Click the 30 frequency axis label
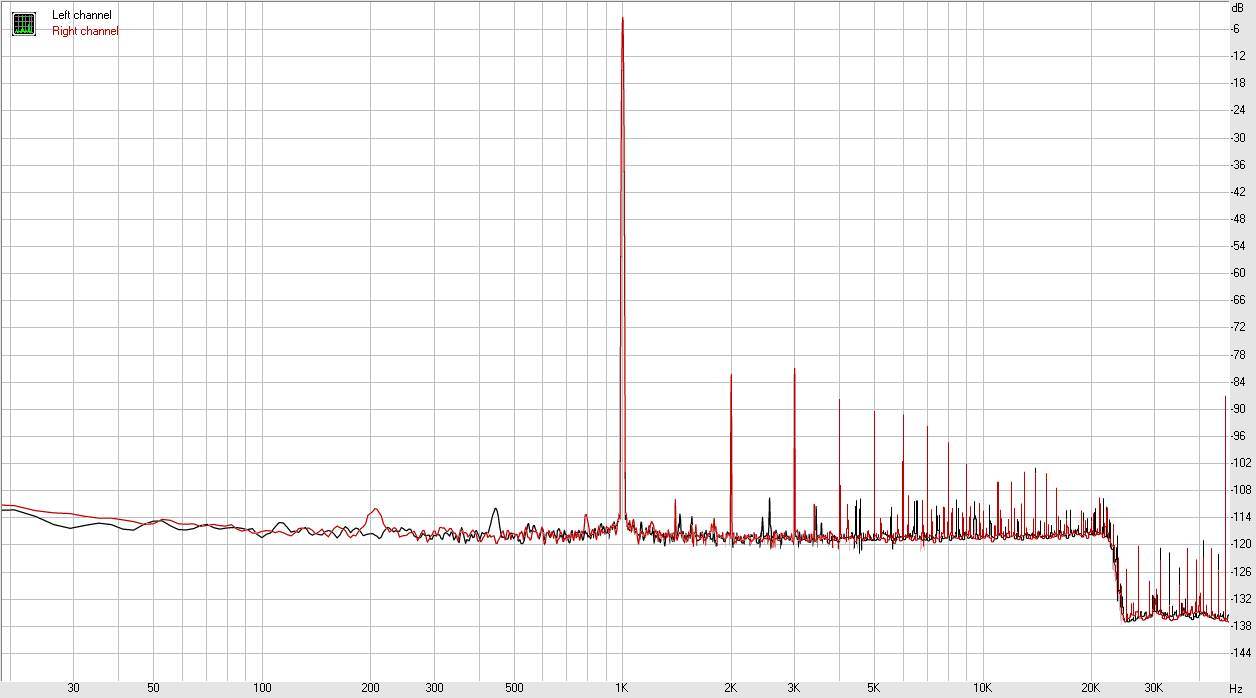Screen dimensions: 1256x698 point(73,688)
